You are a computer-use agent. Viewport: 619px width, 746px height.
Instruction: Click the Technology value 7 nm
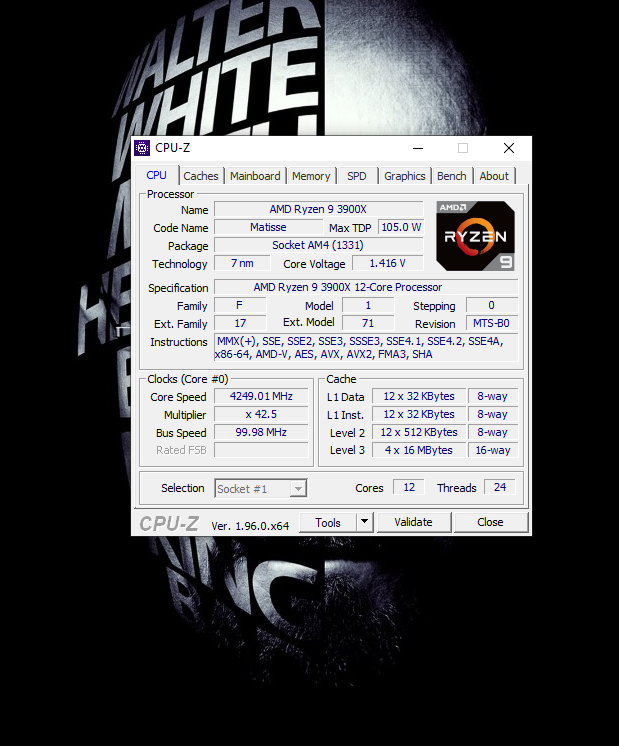[242, 264]
